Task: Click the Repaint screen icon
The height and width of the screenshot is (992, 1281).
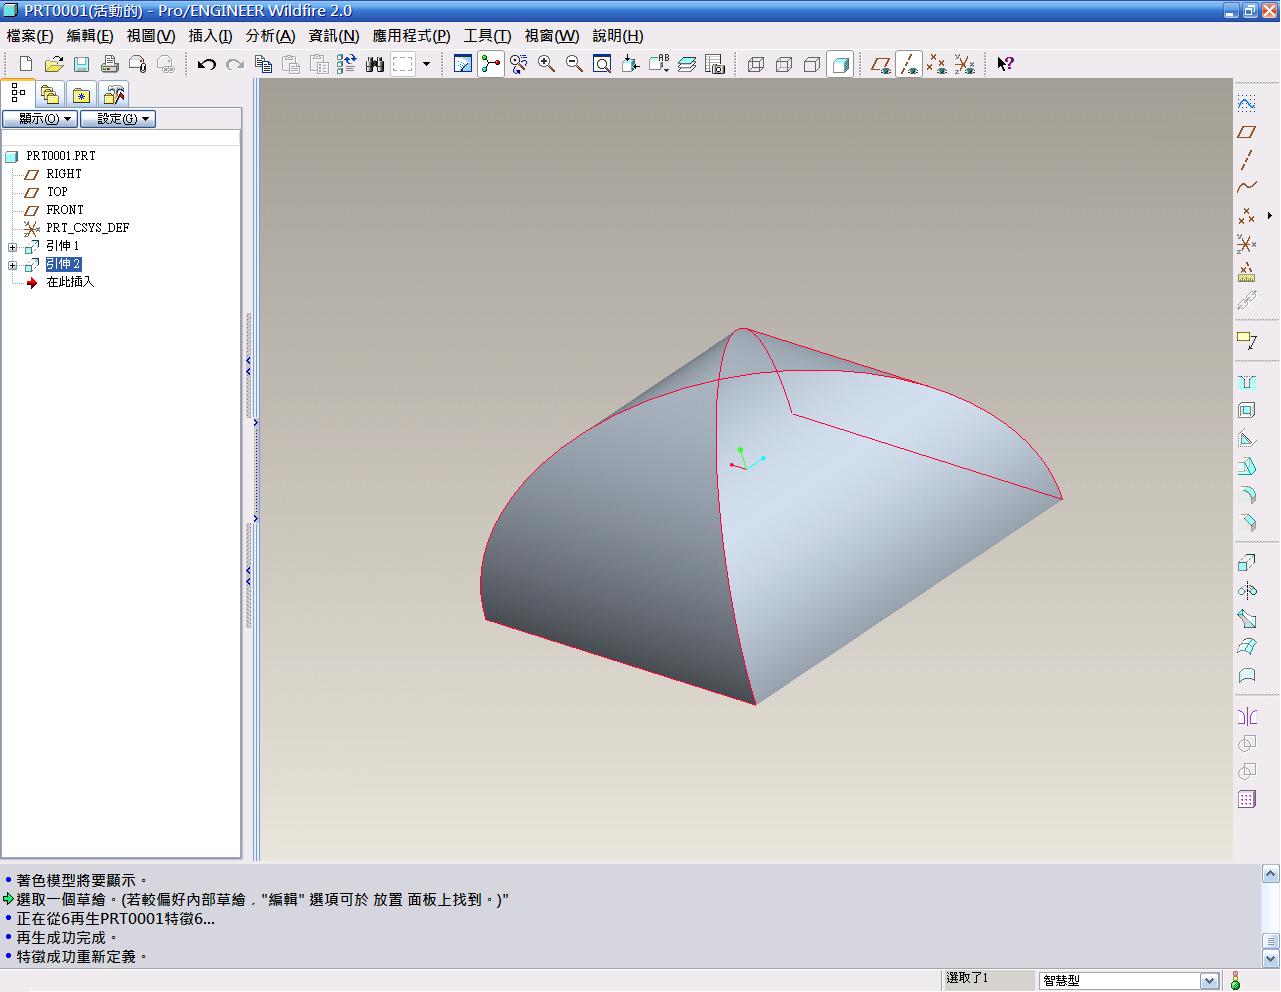Action: click(x=463, y=64)
